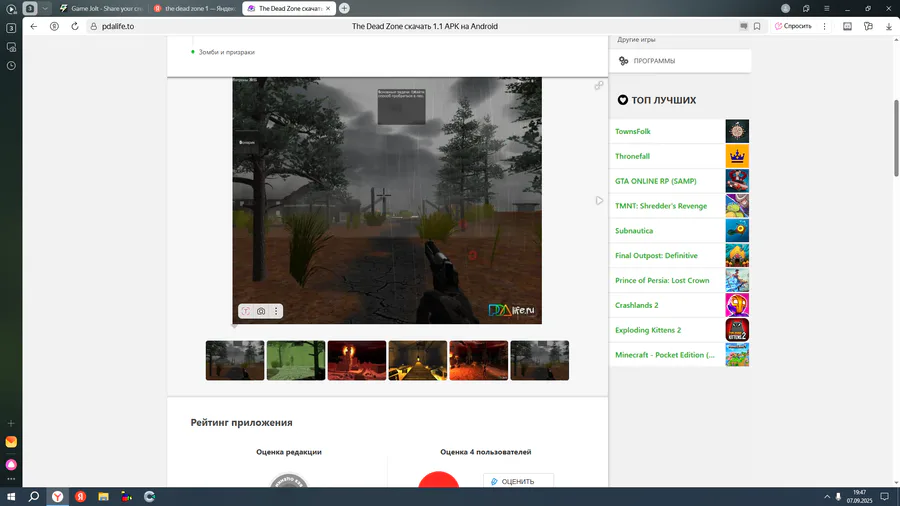Open the Subnautica game link

tap(634, 231)
